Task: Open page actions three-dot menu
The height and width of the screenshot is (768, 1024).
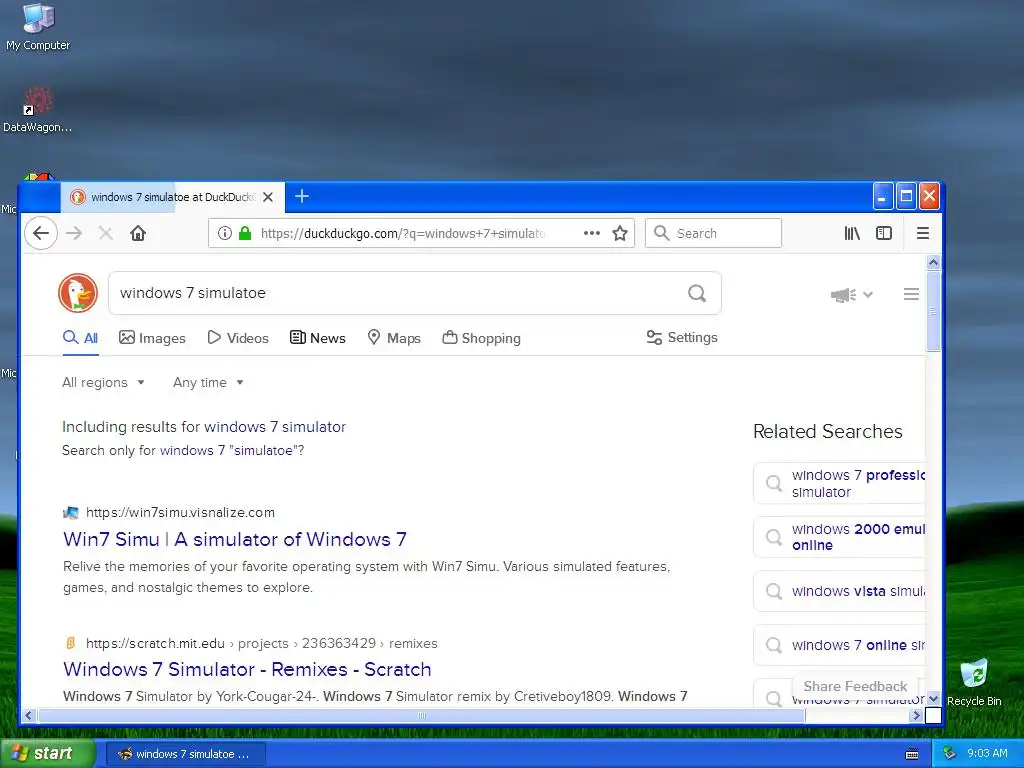Action: tap(592, 233)
